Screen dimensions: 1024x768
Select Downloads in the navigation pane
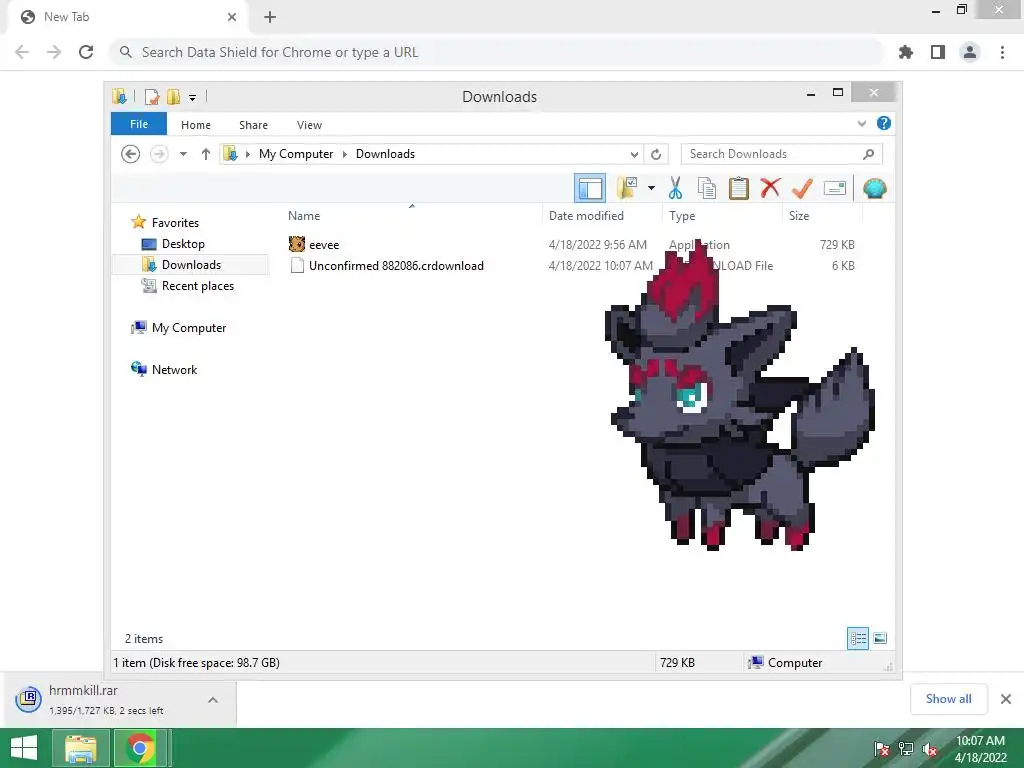coord(191,264)
